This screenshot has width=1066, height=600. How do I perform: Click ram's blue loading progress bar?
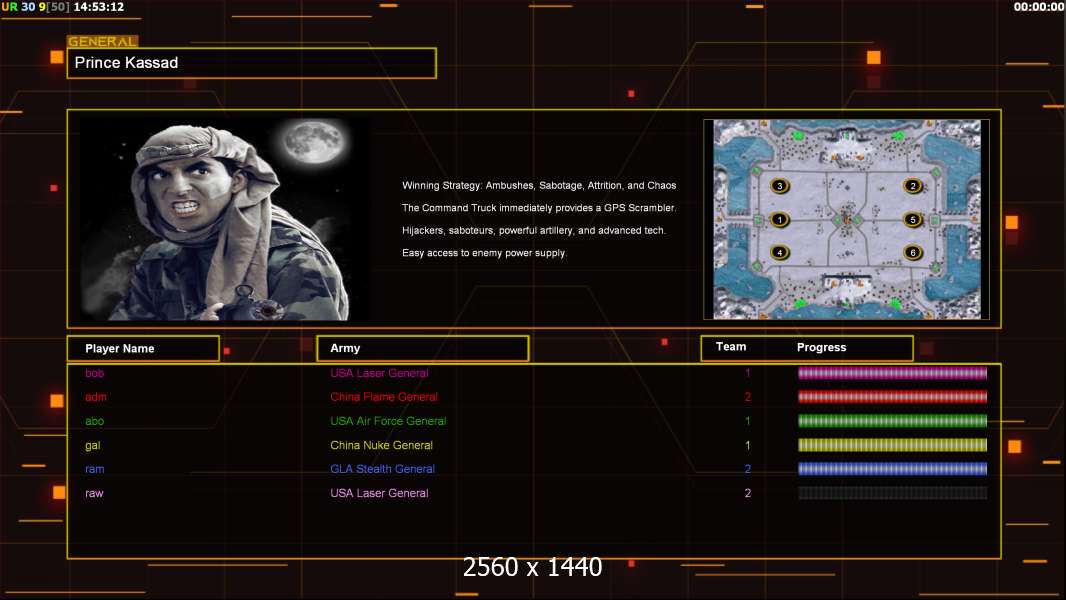click(x=892, y=469)
